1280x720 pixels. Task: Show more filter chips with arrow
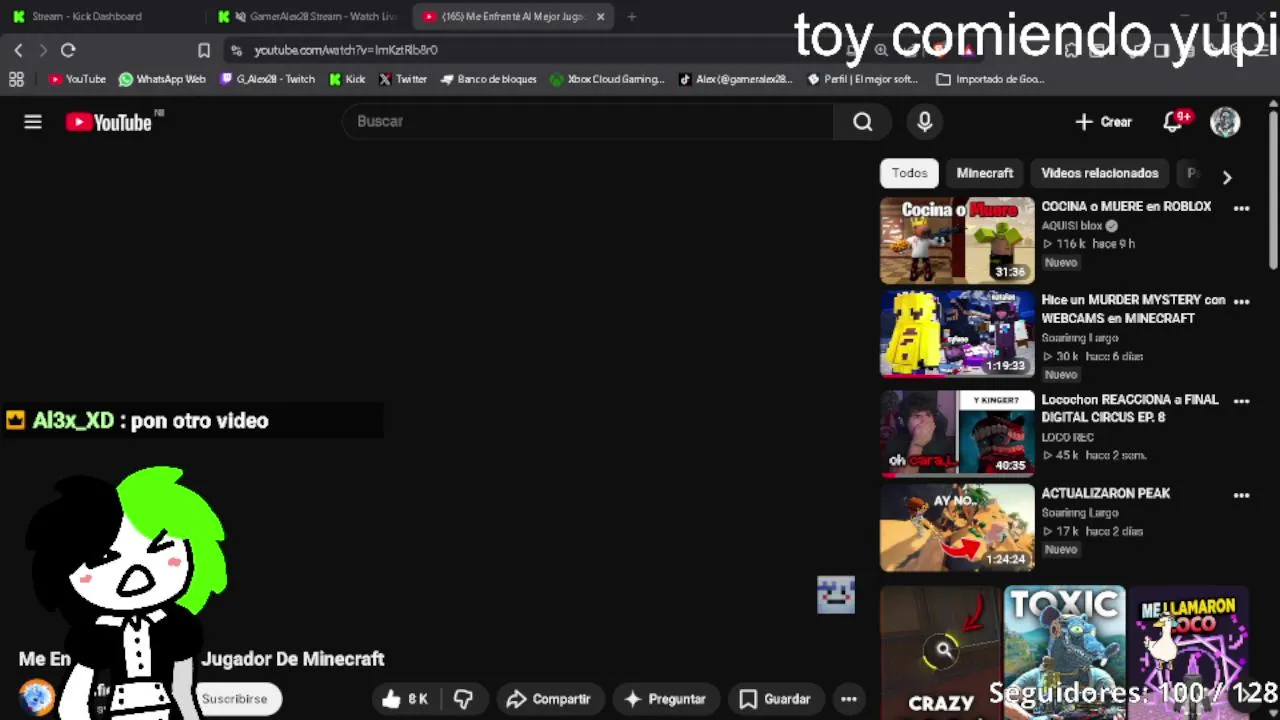click(1227, 177)
